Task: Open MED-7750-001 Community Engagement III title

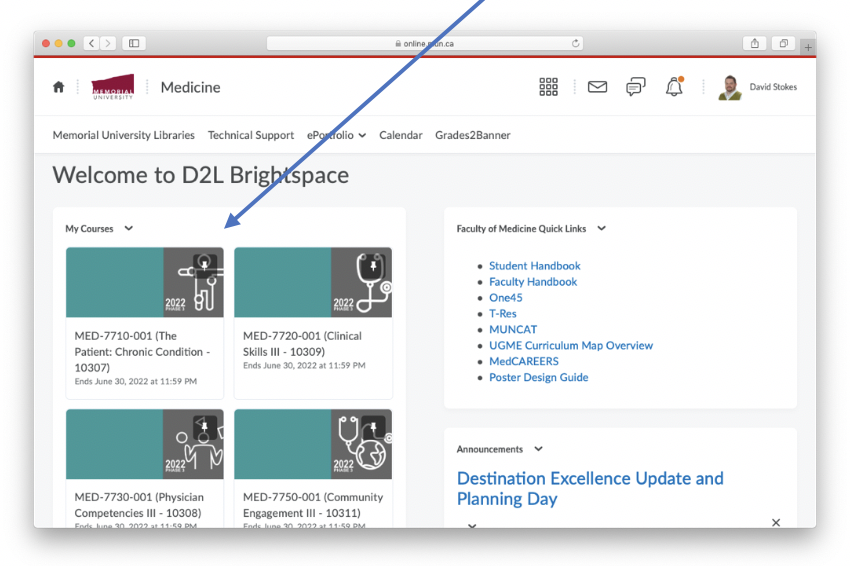Action: [313, 505]
